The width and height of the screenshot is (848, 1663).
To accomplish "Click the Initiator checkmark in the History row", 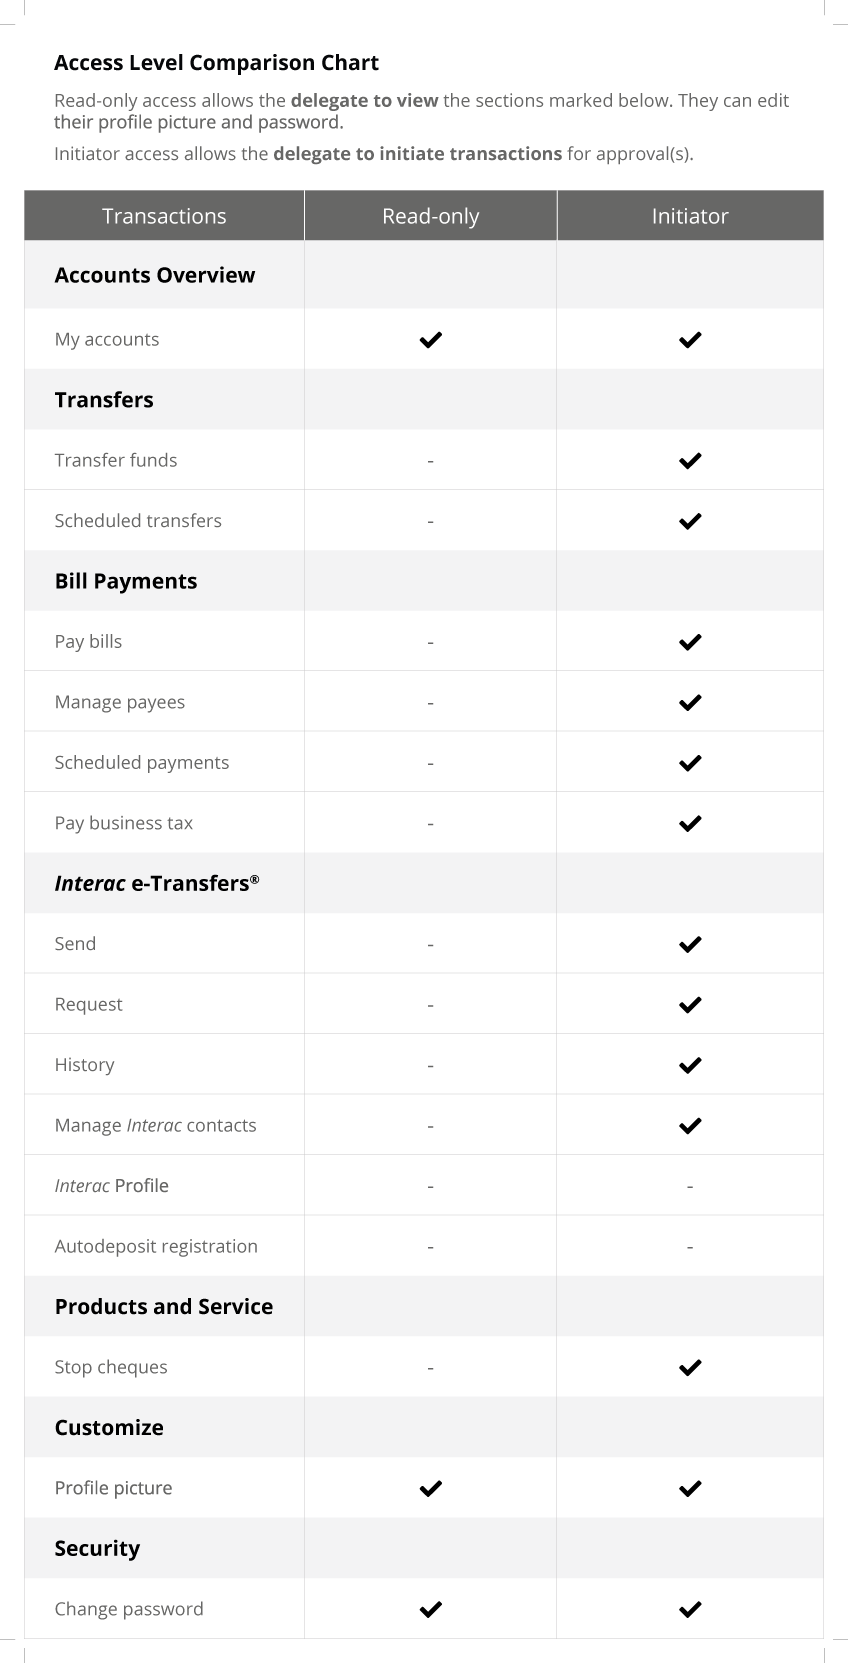I will click(x=690, y=1065).
